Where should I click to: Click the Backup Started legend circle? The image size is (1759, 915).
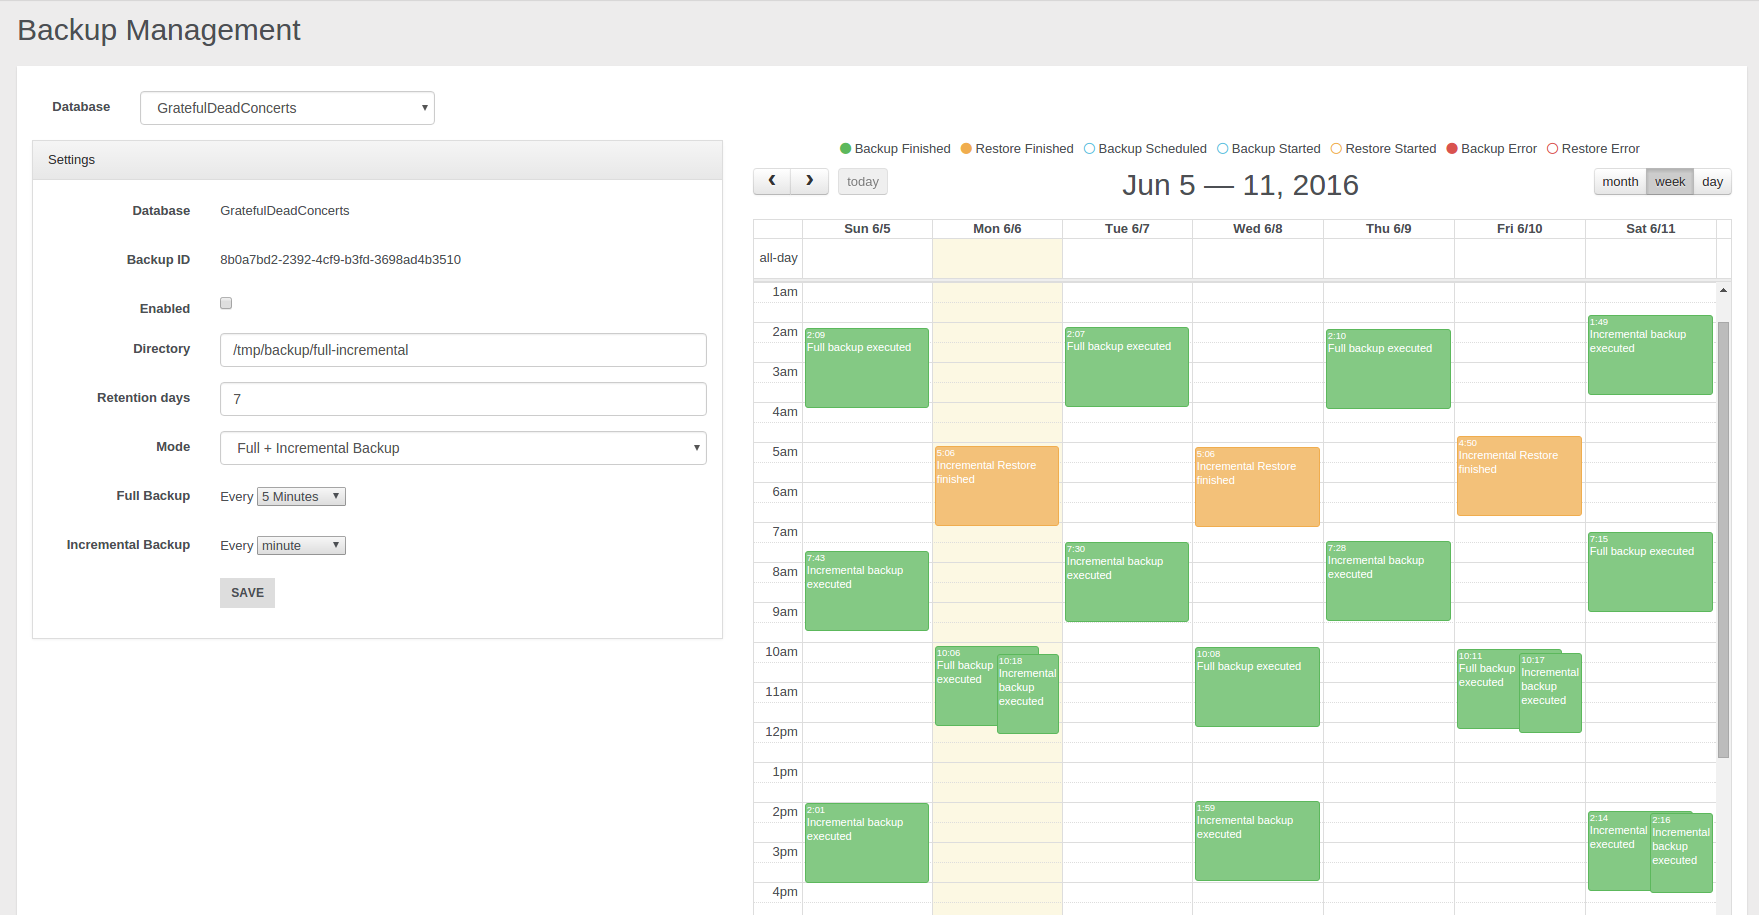(x=1222, y=149)
